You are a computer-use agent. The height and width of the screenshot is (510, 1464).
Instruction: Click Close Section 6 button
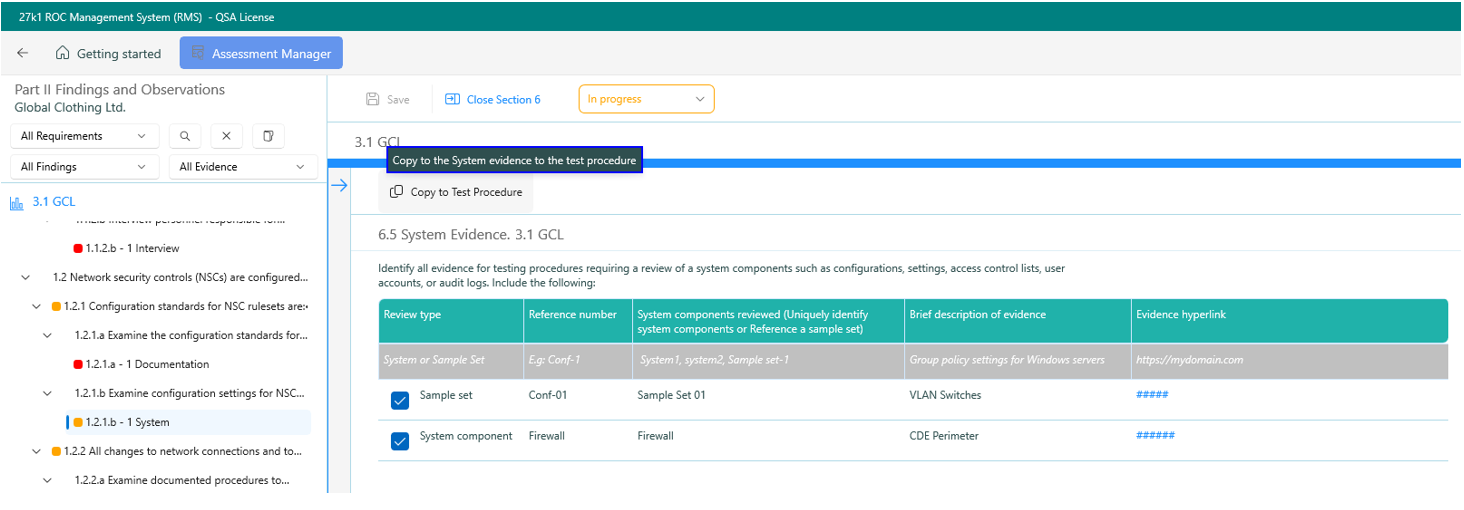pos(493,99)
